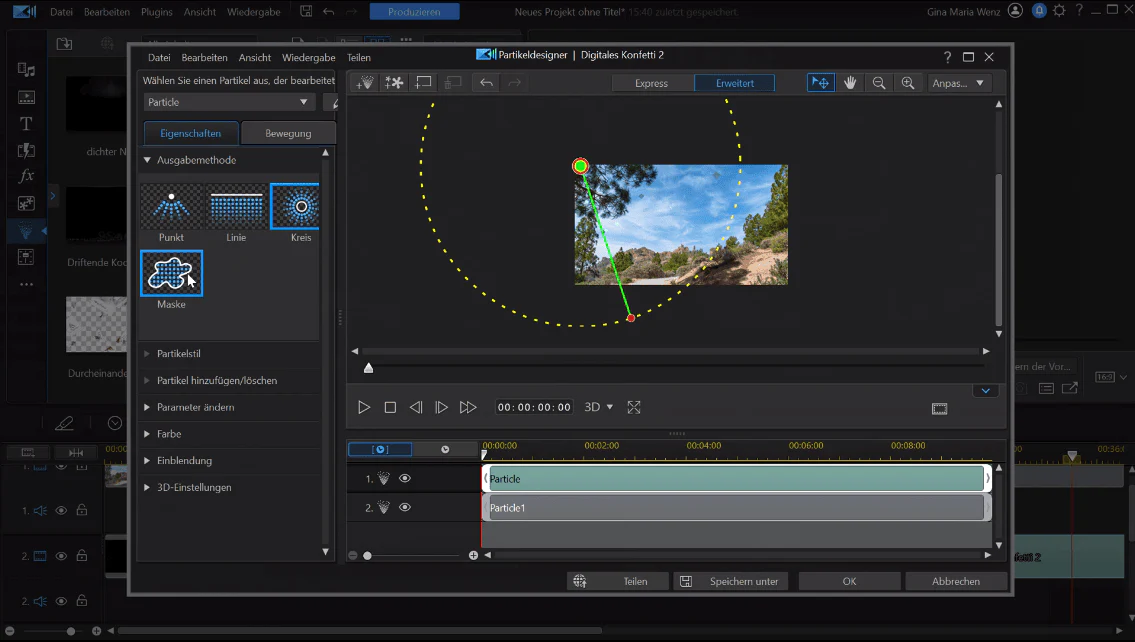
Task: Undo last action in Partikeldesigner
Action: (x=486, y=83)
